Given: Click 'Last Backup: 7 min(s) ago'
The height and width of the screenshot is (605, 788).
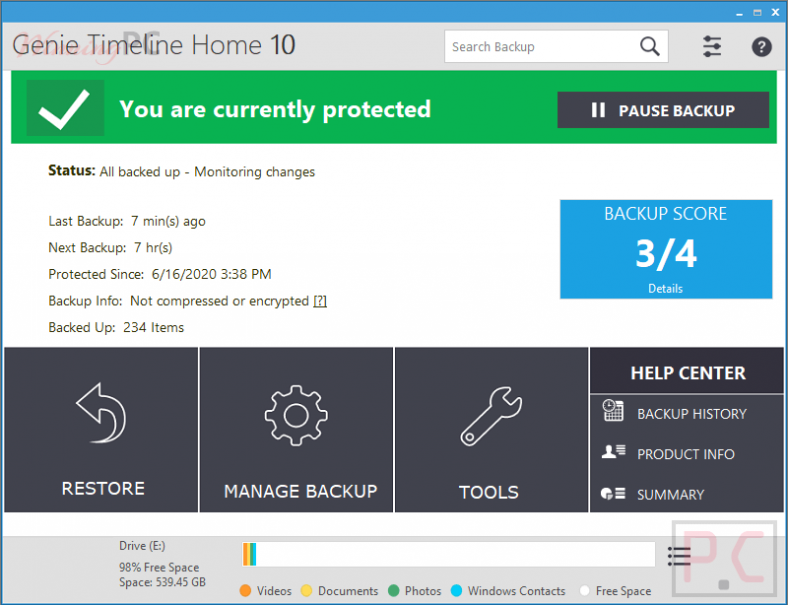Looking at the screenshot, I should point(127,221).
